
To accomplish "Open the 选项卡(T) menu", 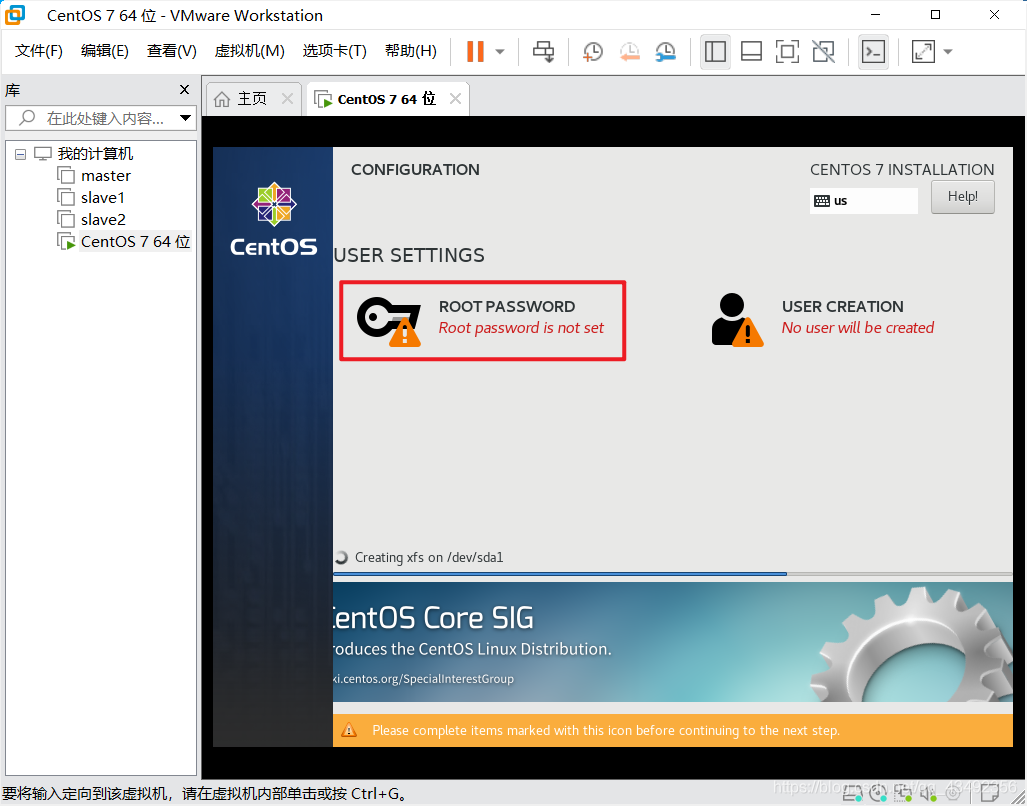I will (x=335, y=51).
